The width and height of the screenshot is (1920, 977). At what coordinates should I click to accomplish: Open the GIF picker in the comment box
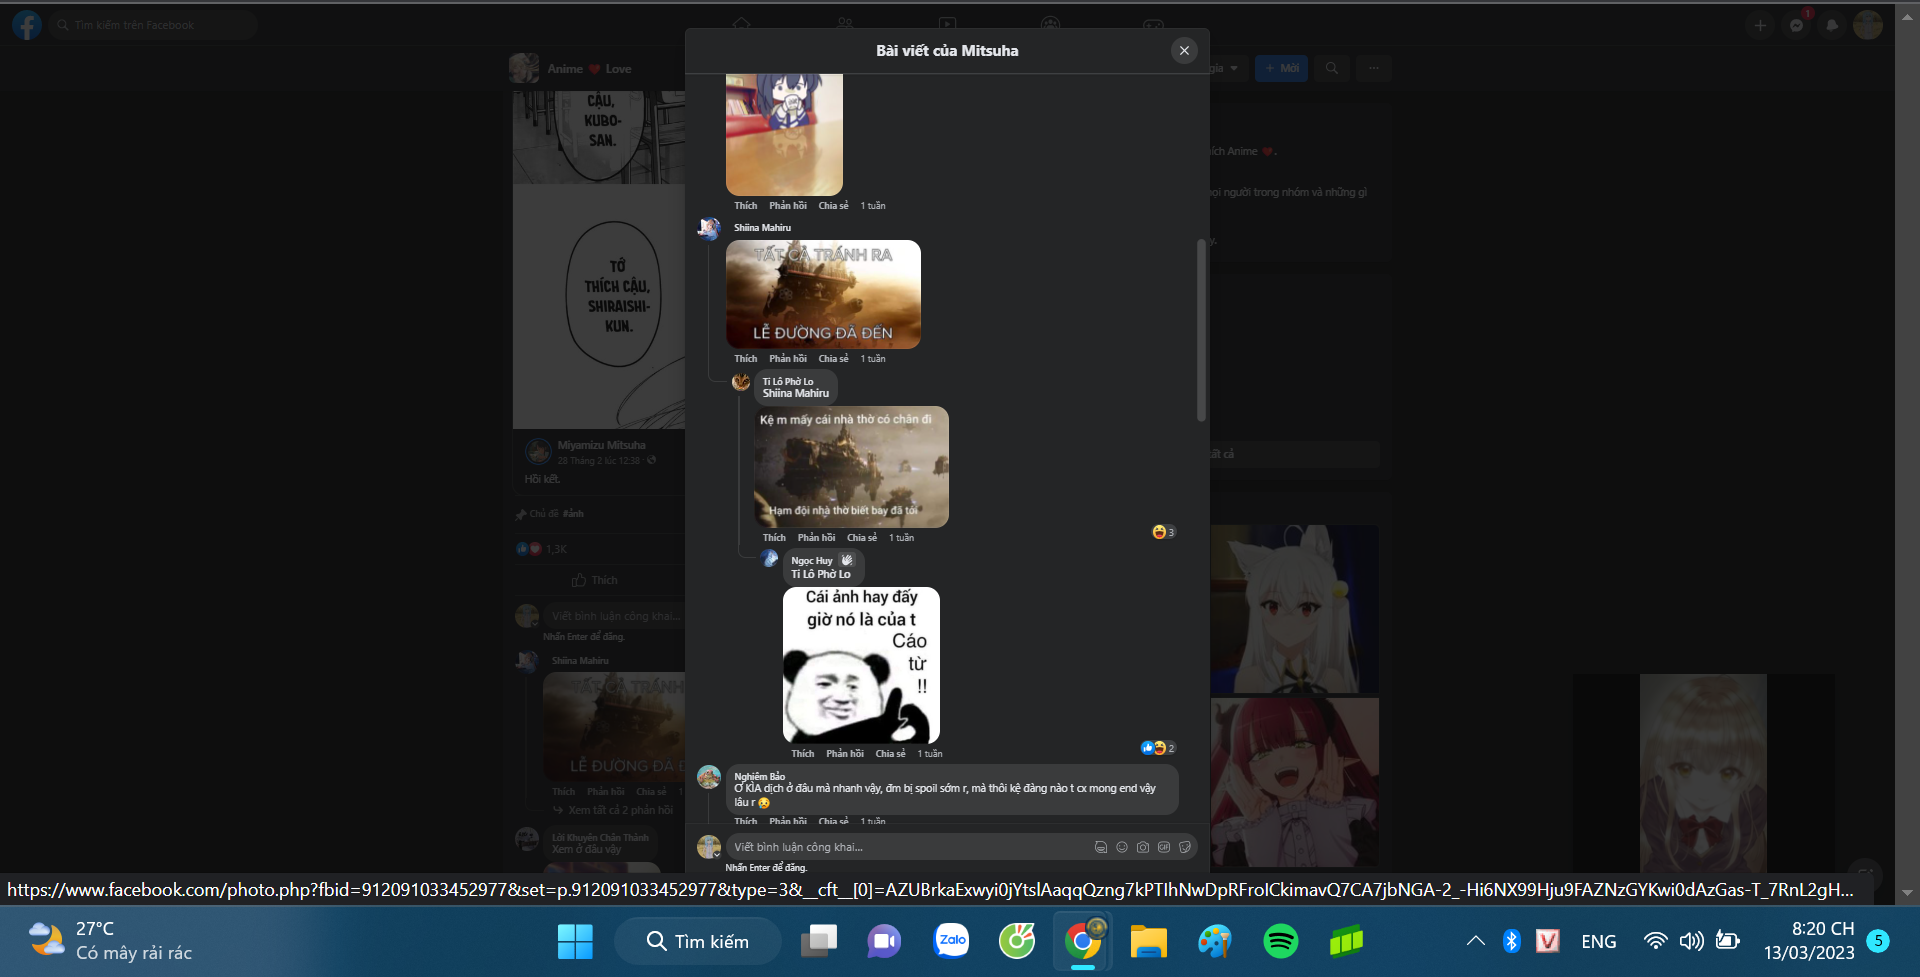coord(1164,847)
